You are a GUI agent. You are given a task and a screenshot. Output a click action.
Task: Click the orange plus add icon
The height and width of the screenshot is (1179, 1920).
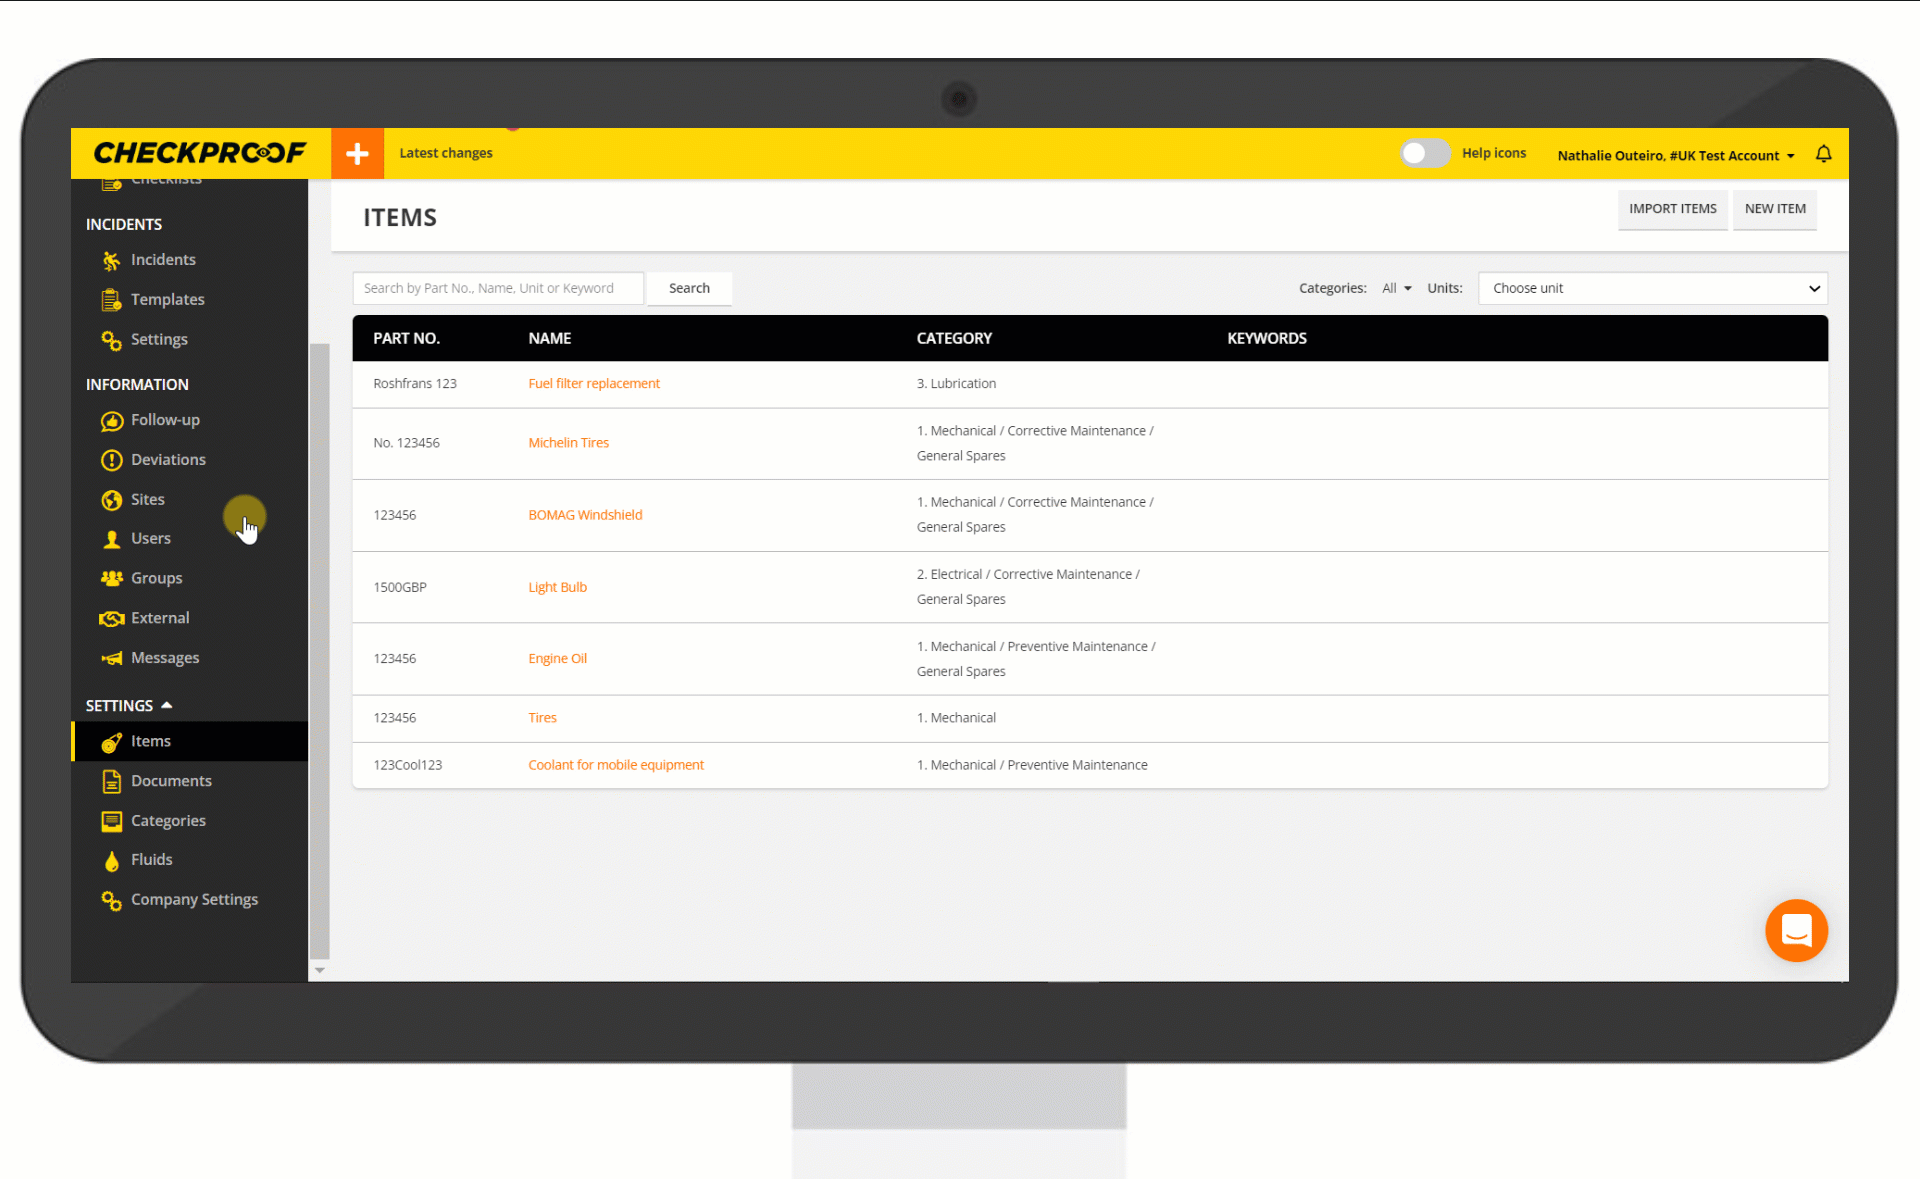(357, 154)
